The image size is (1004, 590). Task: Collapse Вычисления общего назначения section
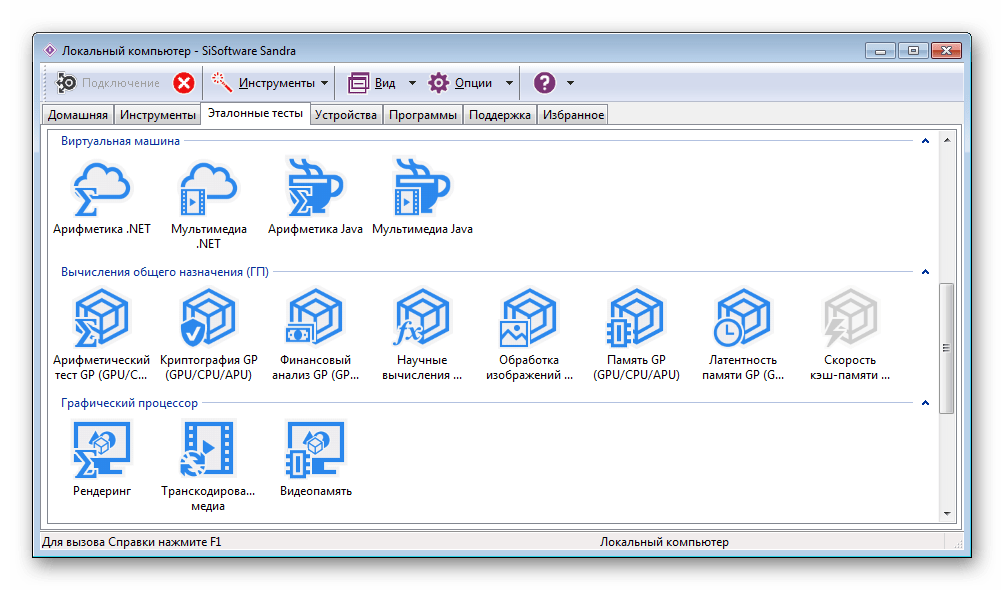[925, 272]
